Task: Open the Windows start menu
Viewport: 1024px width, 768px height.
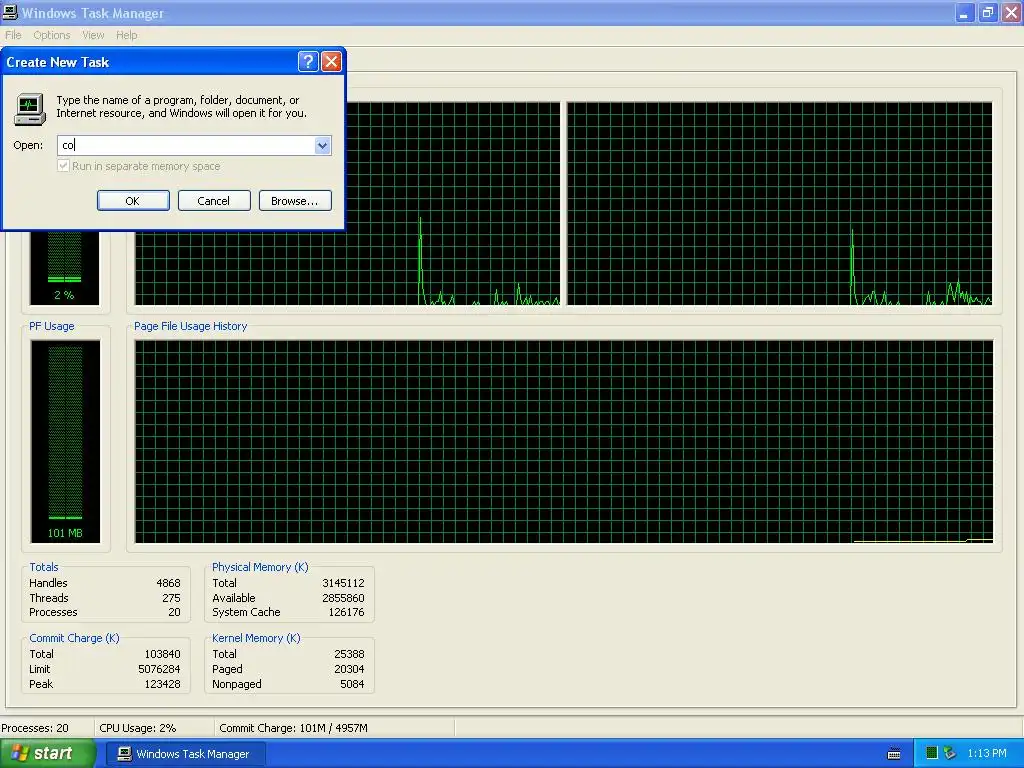Action: [47, 754]
